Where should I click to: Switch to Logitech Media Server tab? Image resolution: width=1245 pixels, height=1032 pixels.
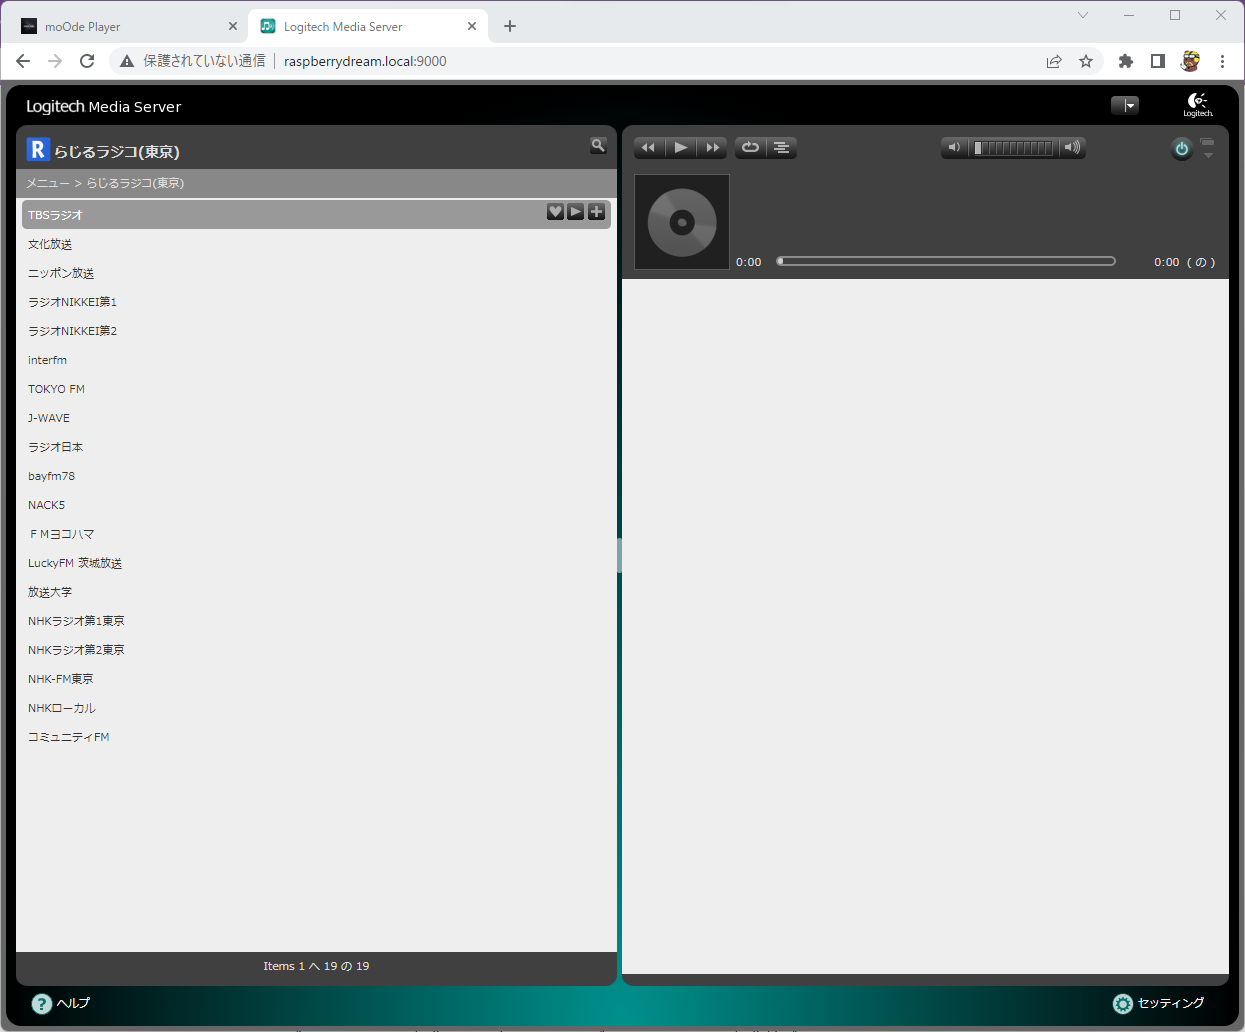366,27
